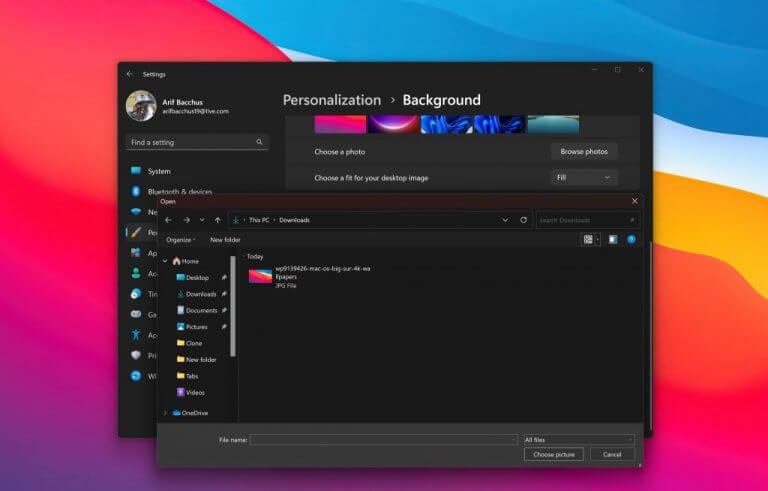Image resolution: width=768 pixels, height=491 pixels.
Task: Select the mac-os-big-sur wallpaper JPG file
Action: 310,277
